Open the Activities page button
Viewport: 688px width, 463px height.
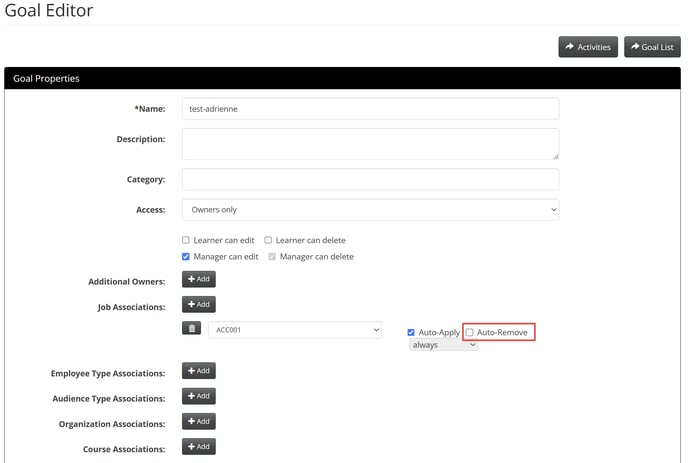pyautogui.click(x=588, y=47)
